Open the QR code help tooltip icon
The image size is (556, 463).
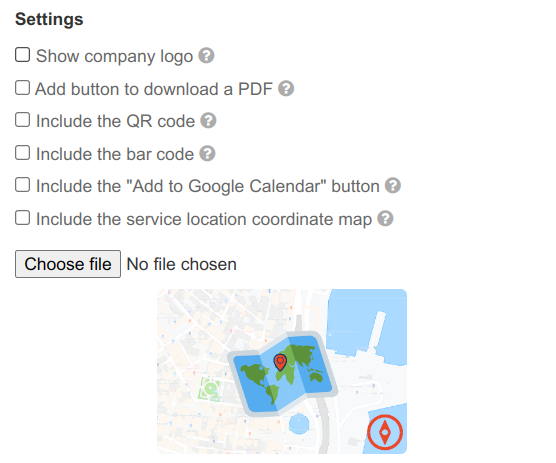[208, 121]
